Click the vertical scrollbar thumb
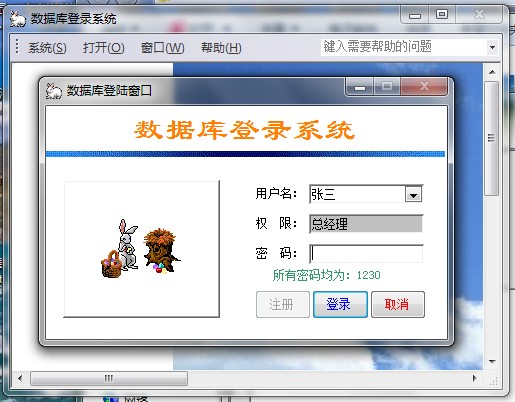 pos(492,138)
